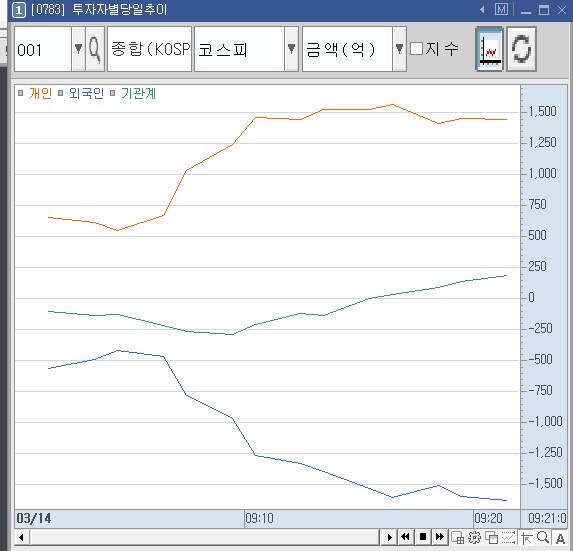Open the 금액(억) unit dropdown
Viewport: 573px width, 551px height.
pyautogui.click(x=399, y=49)
